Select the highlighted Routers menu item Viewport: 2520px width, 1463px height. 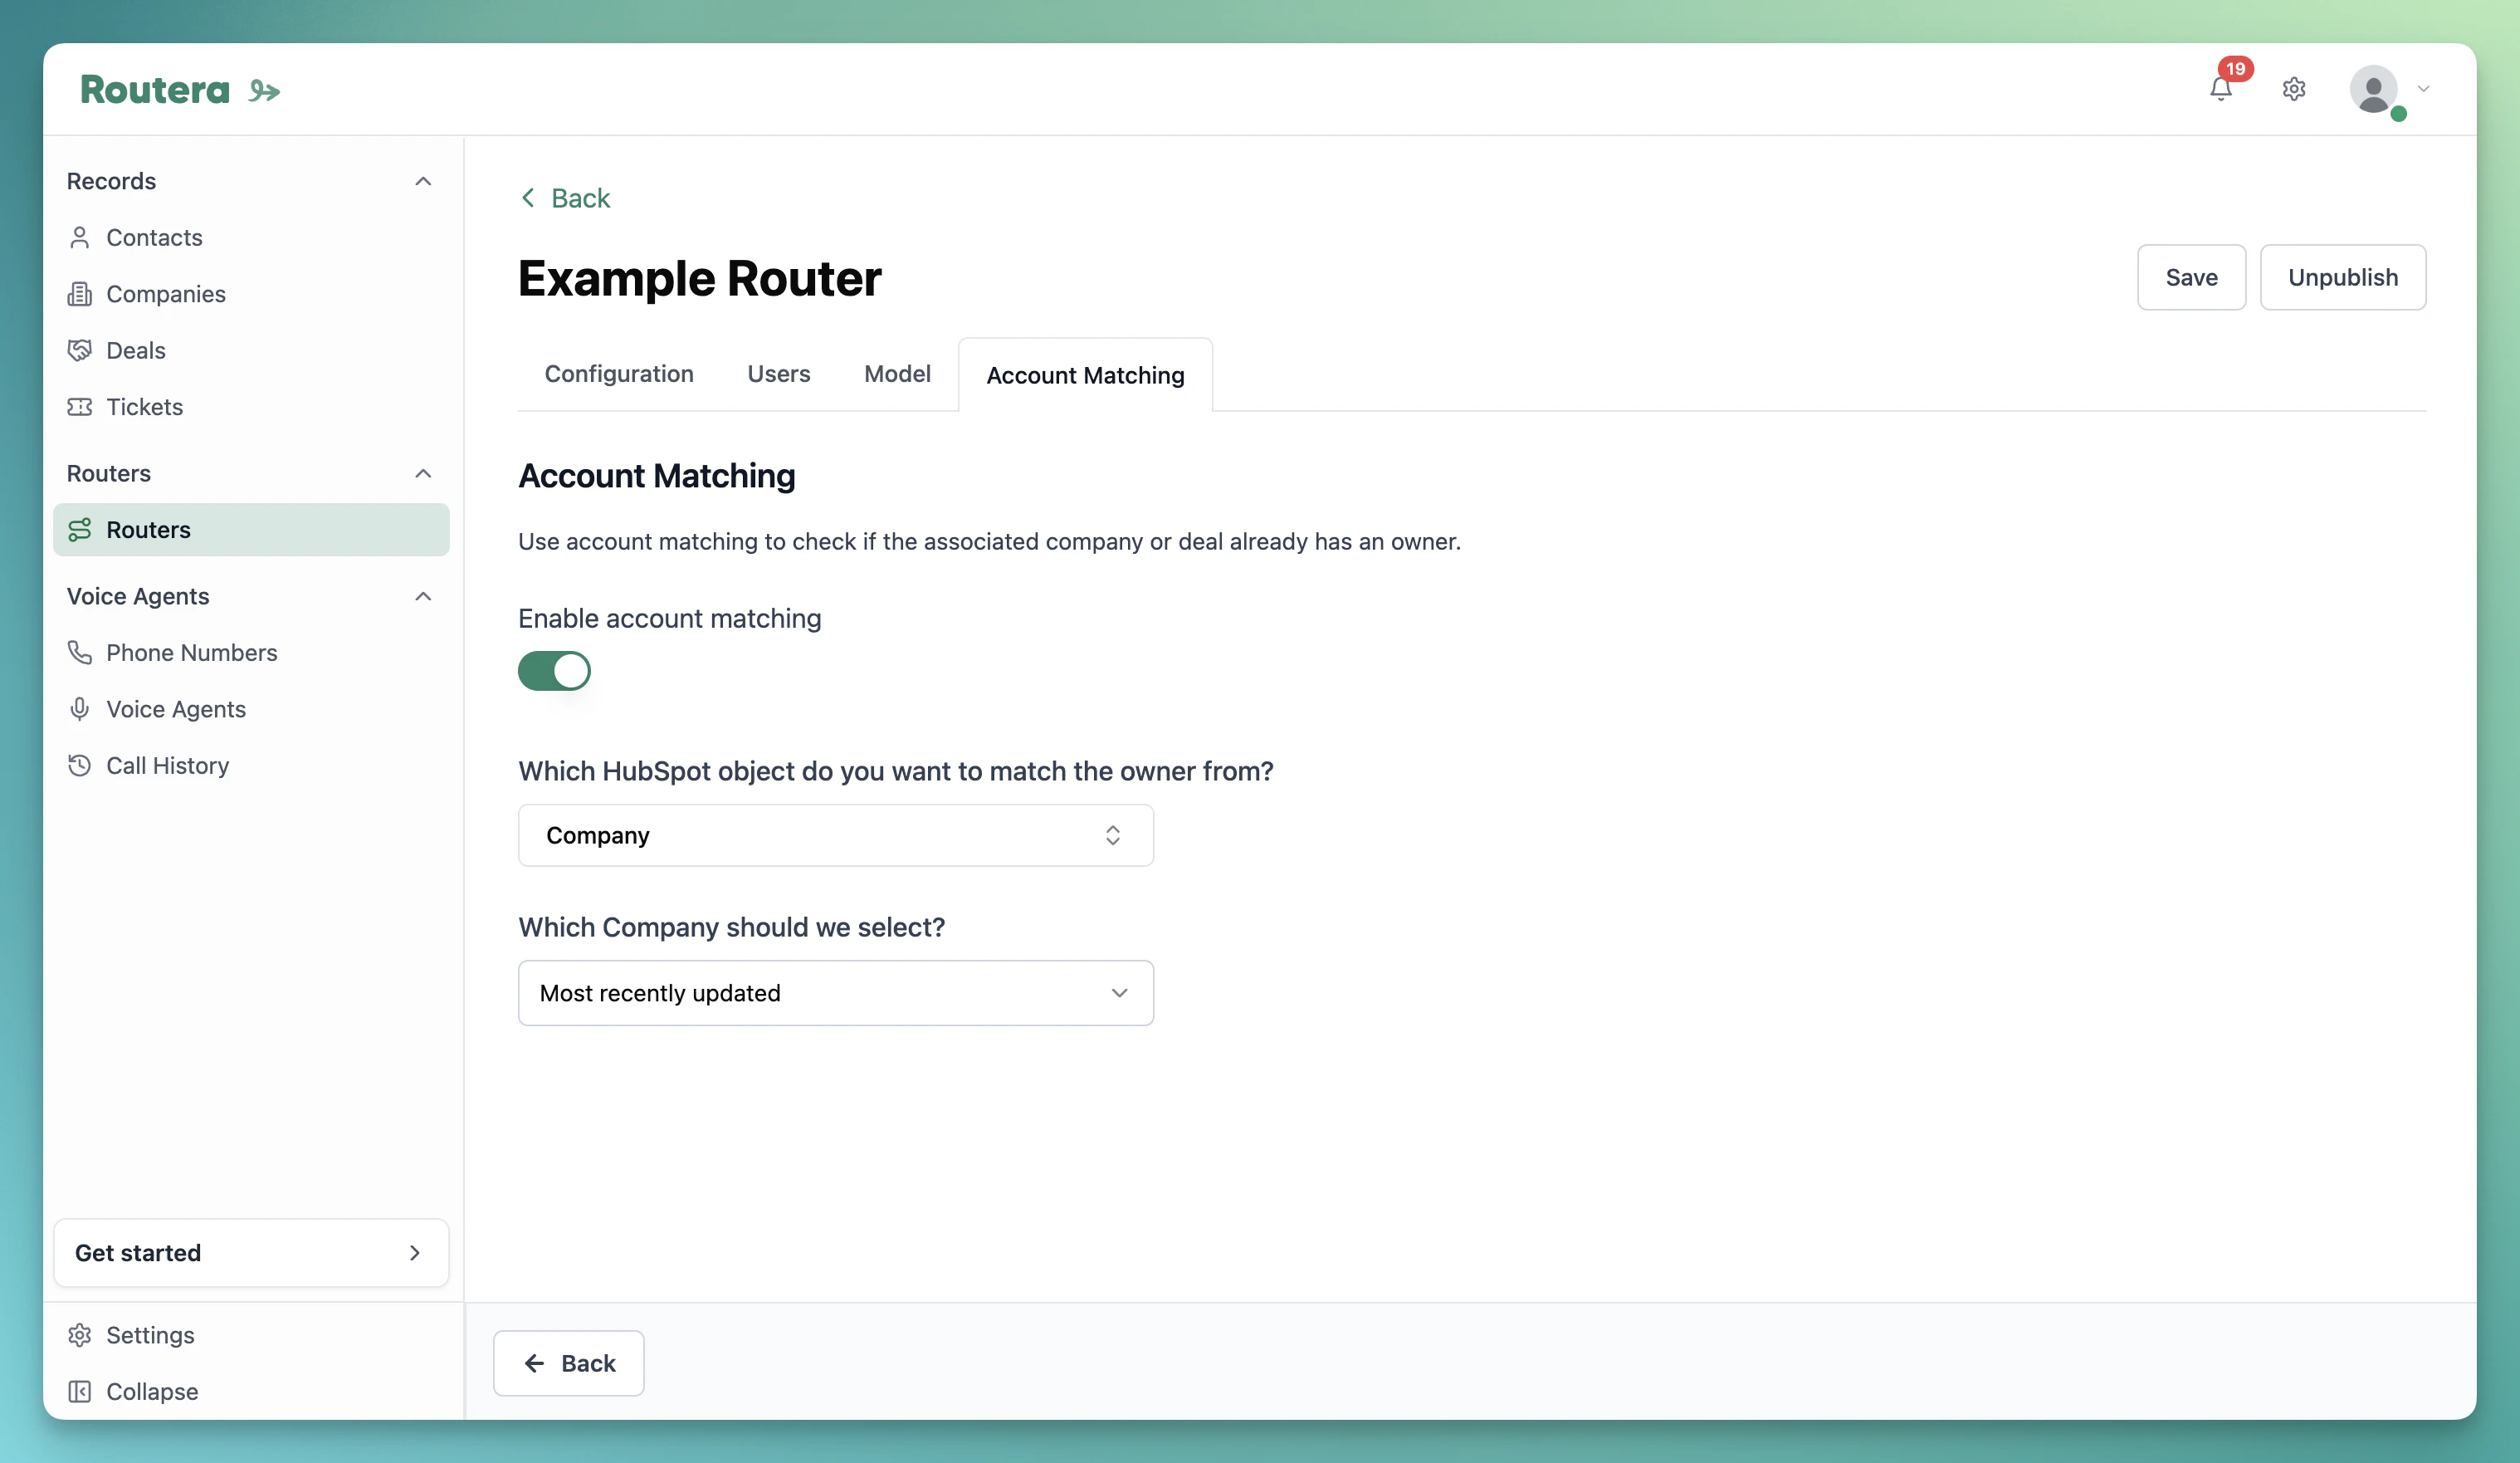coord(251,530)
